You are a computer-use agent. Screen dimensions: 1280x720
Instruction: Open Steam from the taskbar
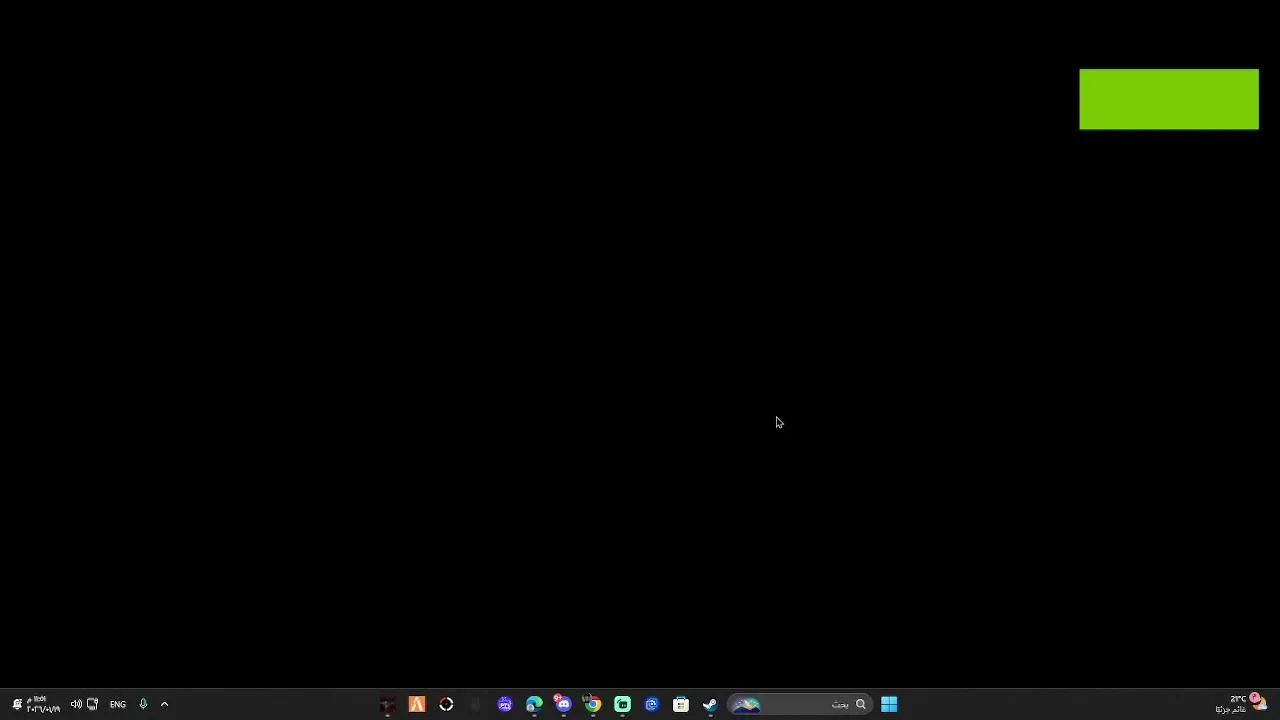click(710, 705)
